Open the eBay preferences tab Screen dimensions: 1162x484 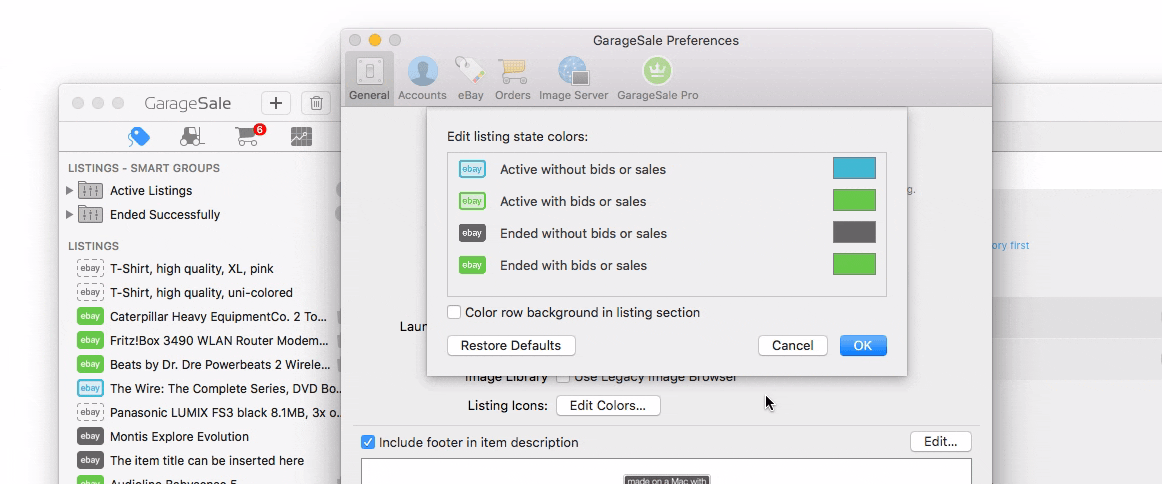(471, 79)
